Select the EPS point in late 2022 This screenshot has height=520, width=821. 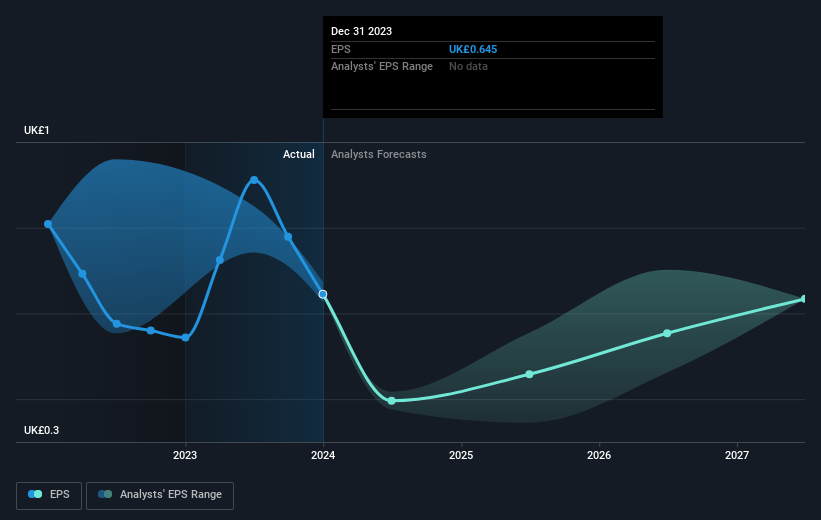click(x=151, y=330)
